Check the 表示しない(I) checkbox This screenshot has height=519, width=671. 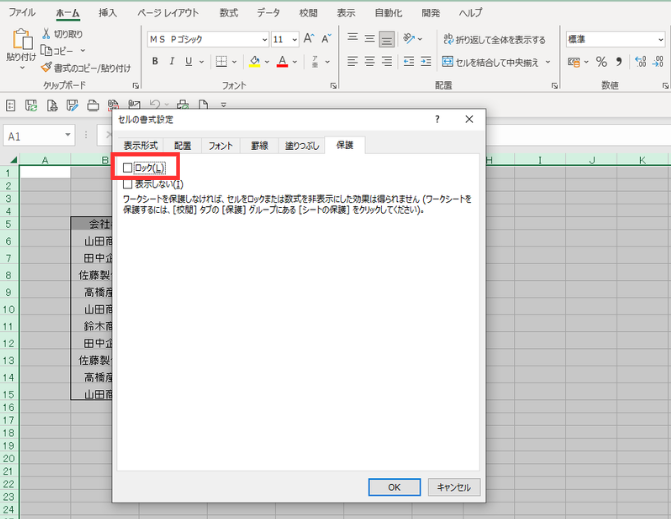[x=127, y=184]
